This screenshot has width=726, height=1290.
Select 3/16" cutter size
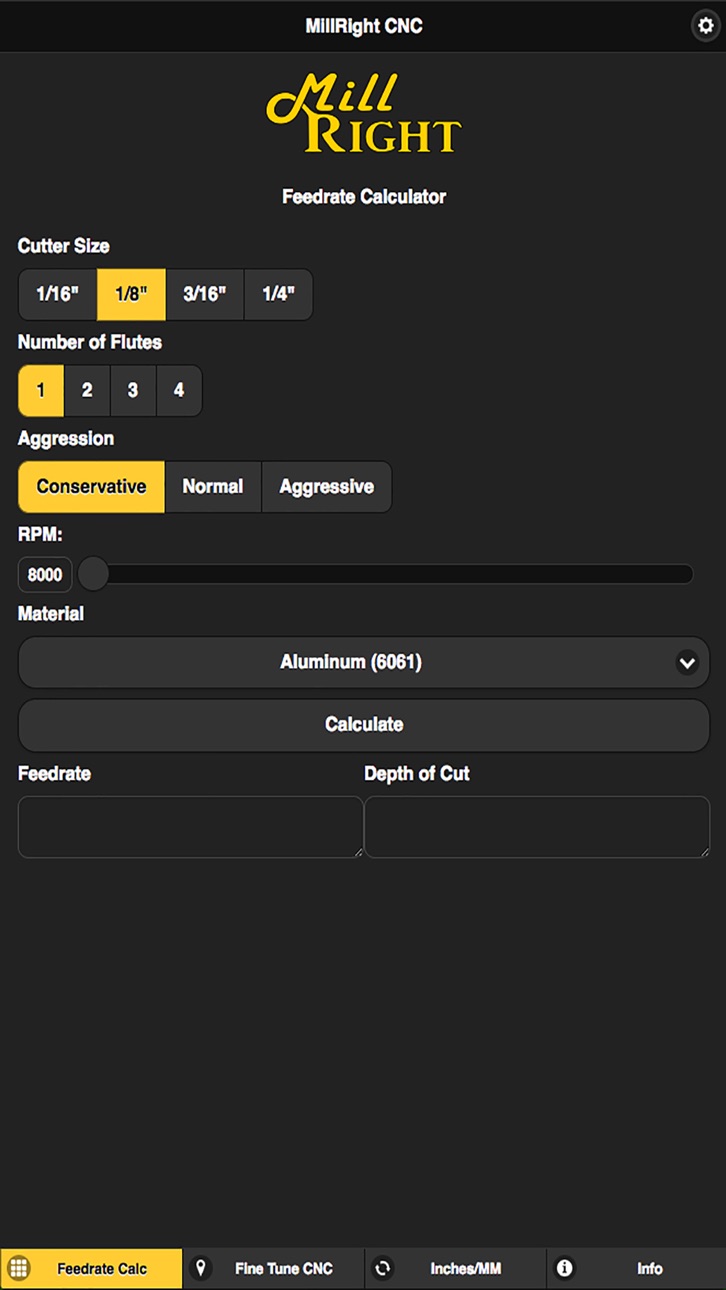coord(205,294)
